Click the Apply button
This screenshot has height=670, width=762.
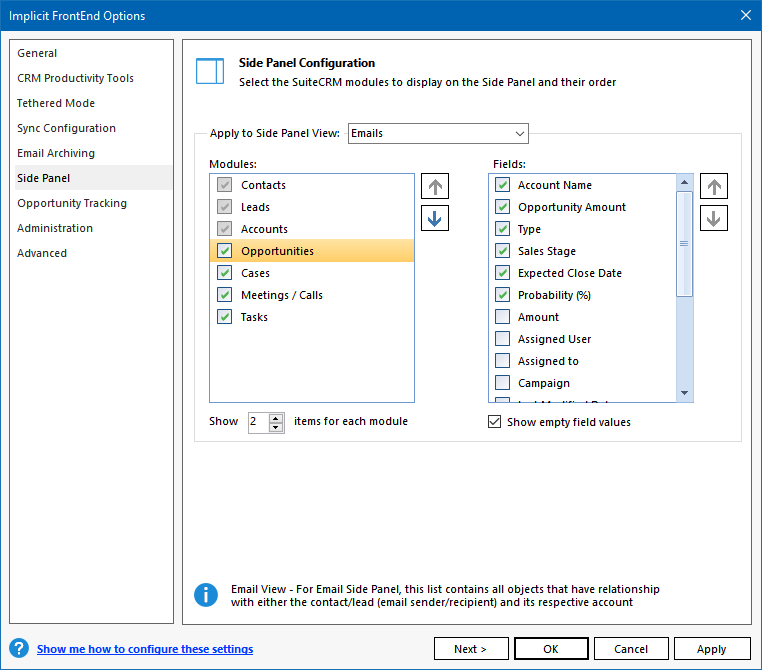coord(711,649)
